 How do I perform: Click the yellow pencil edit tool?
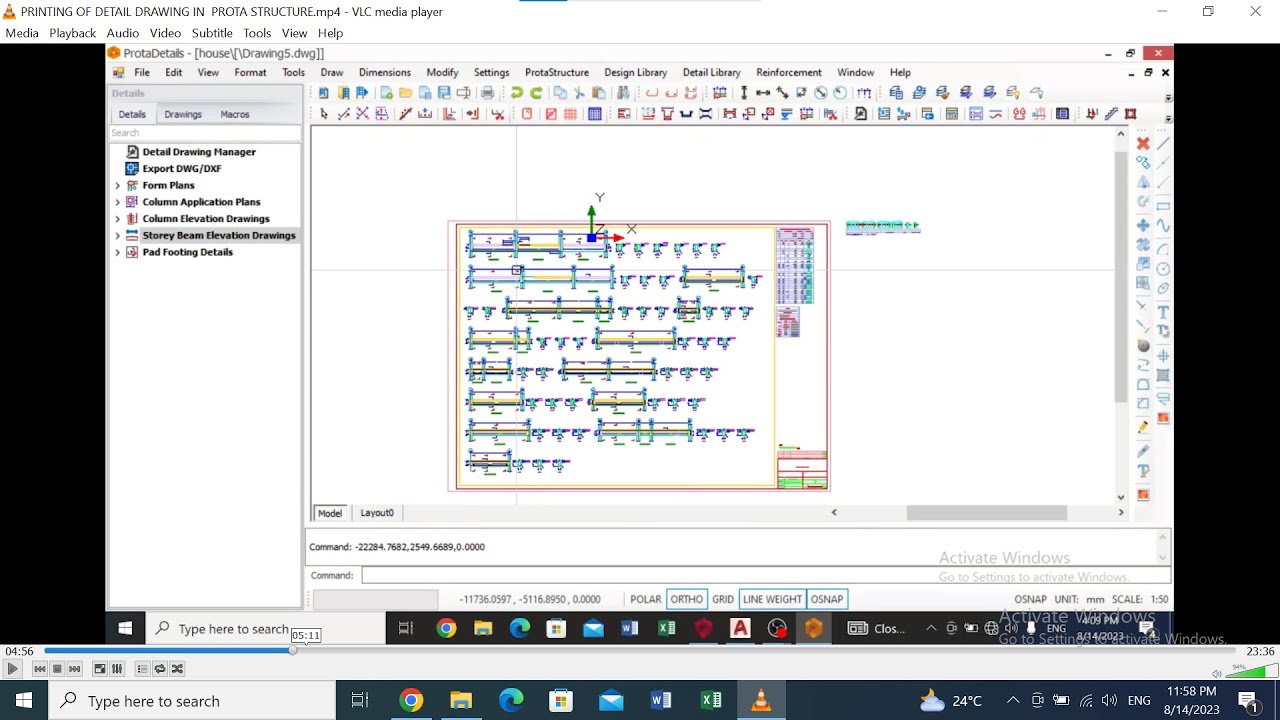point(1143,427)
